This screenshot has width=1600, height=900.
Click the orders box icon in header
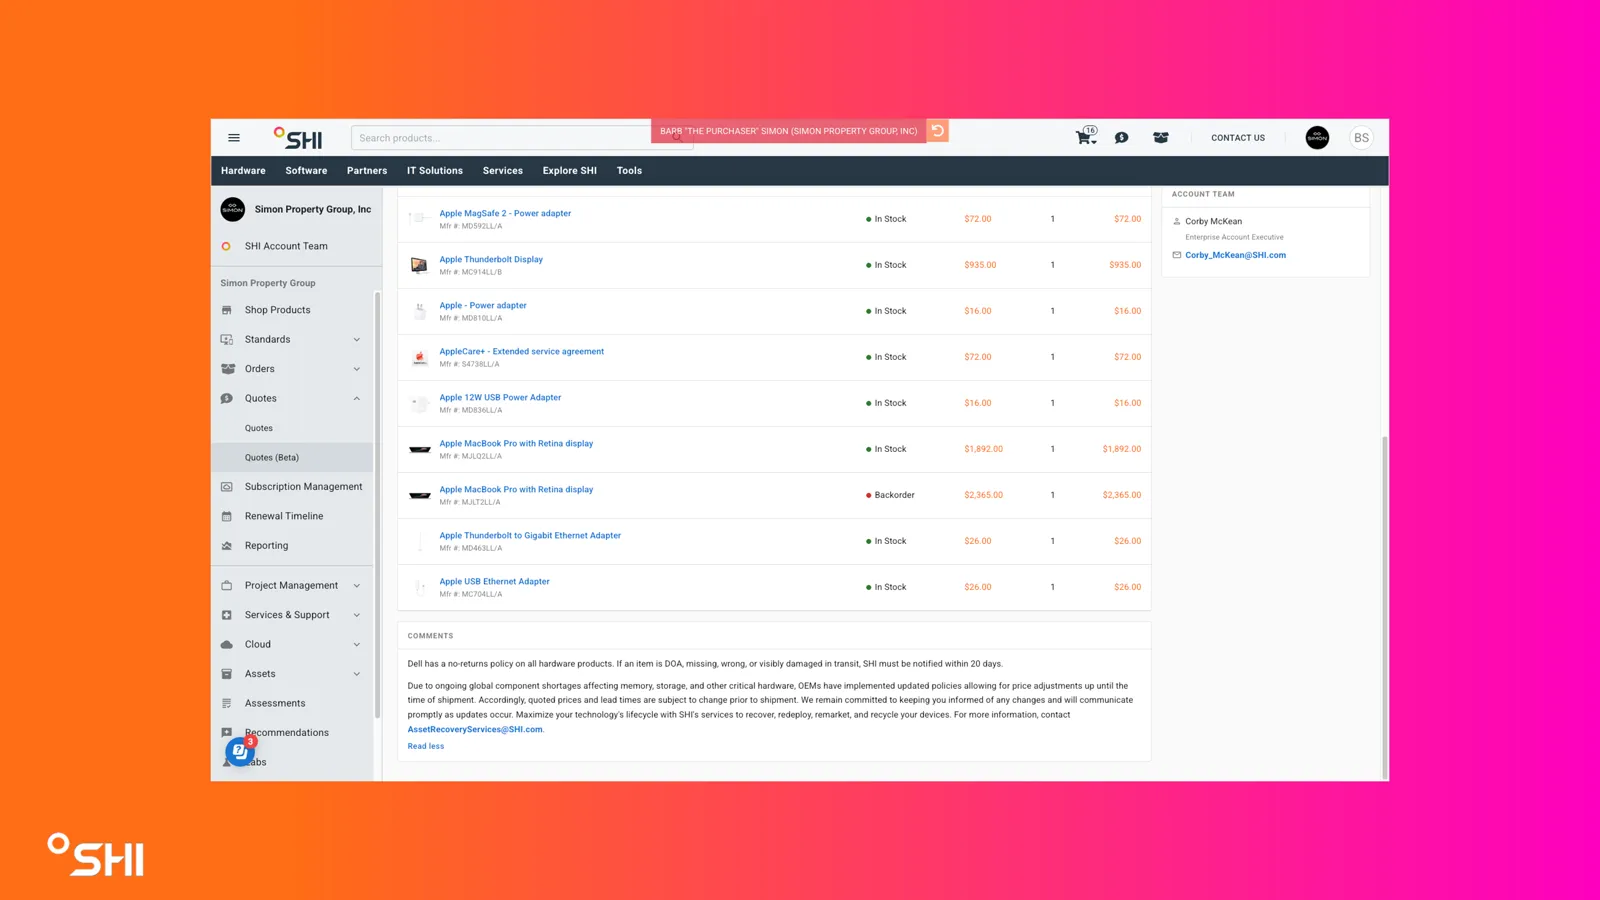(x=1161, y=138)
